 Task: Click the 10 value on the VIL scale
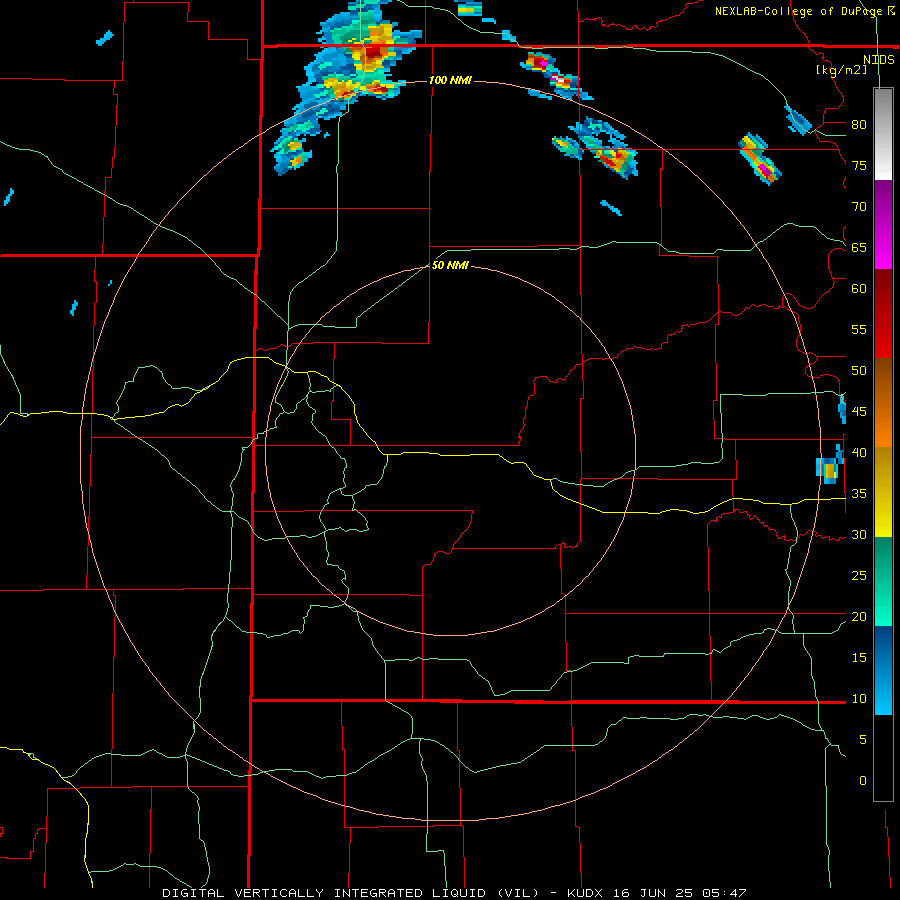[859, 699]
